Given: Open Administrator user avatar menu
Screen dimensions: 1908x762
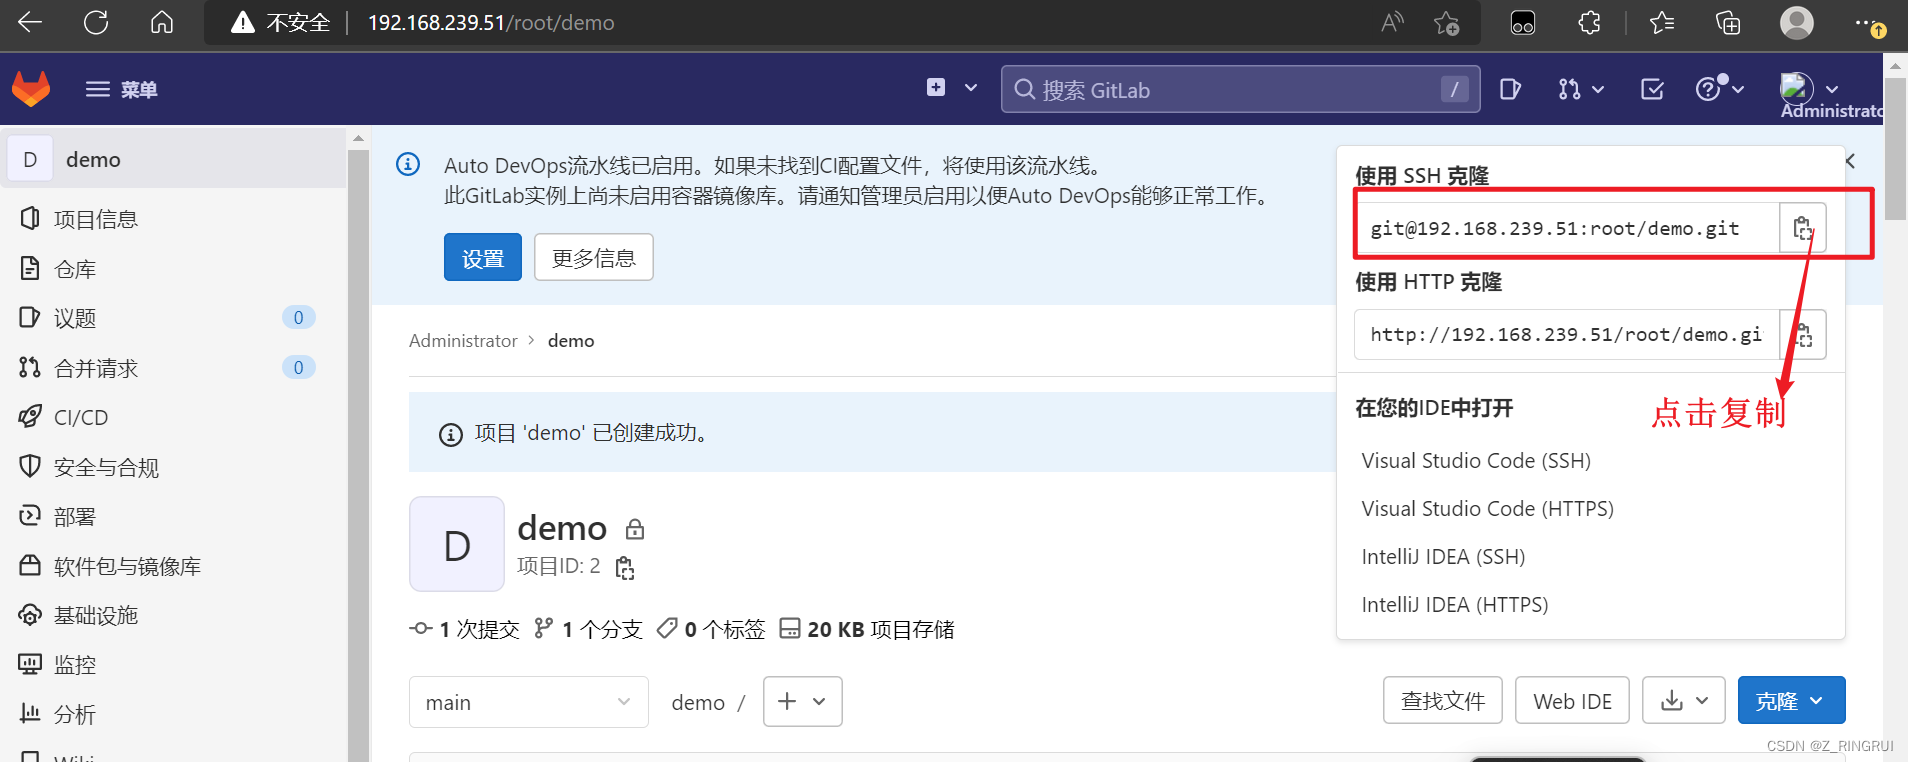Looking at the screenshot, I should 1808,89.
